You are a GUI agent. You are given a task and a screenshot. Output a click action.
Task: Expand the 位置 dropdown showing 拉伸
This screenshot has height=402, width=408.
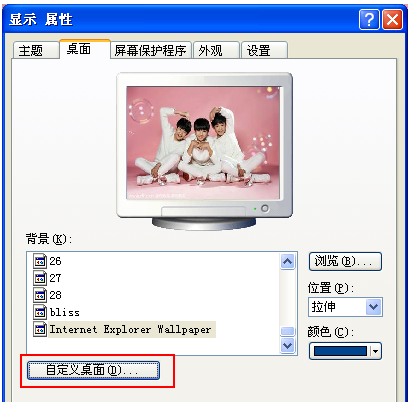(373, 307)
